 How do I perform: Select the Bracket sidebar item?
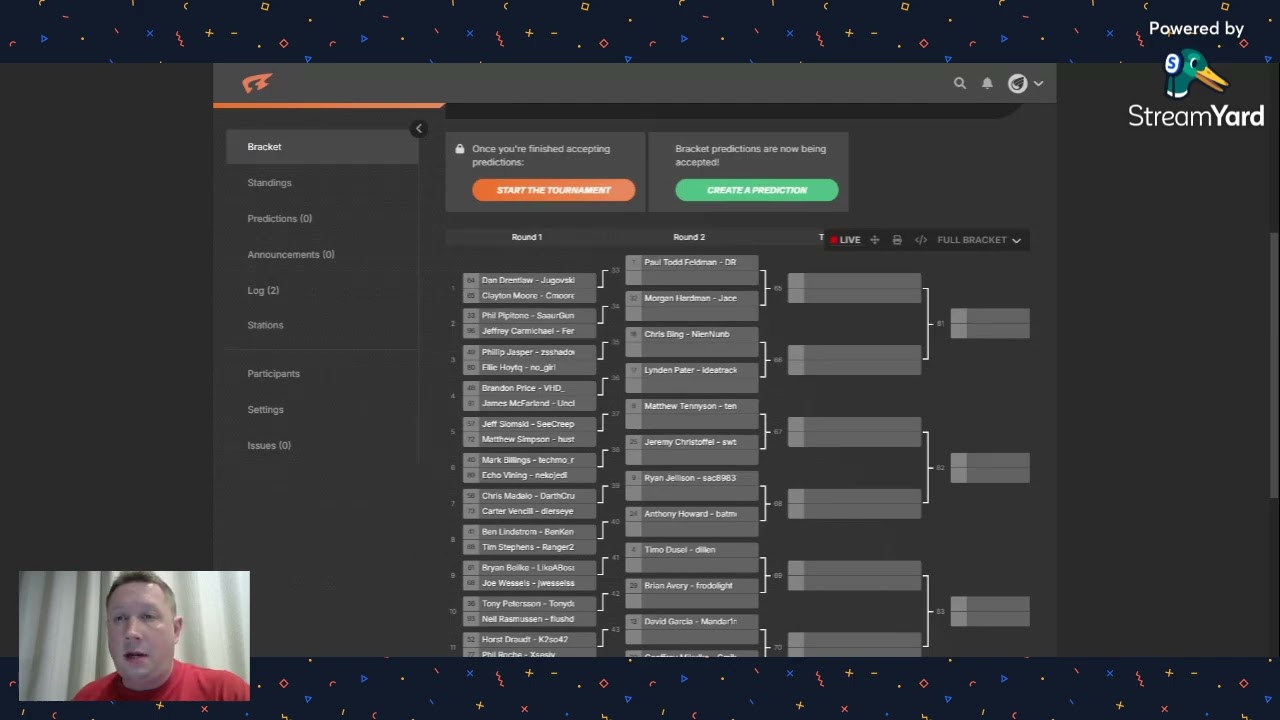point(322,147)
